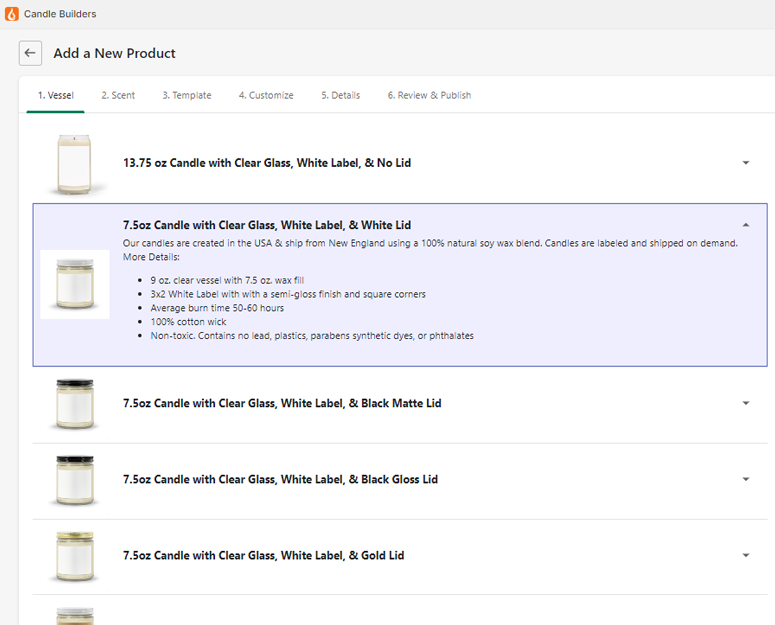Select the 1. Vessel tab
This screenshot has height=625, width=775.
point(56,95)
